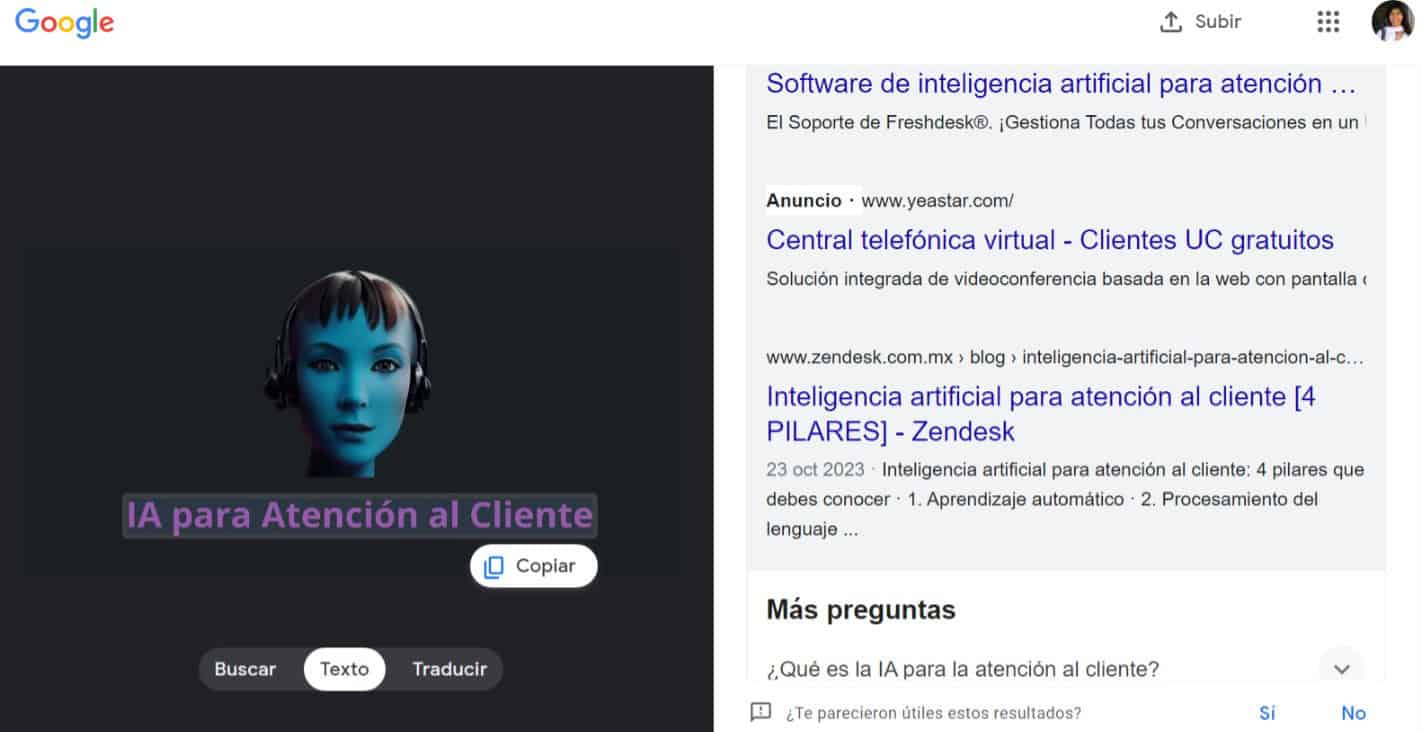Open Central telefónica virtual ad link

1049,240
